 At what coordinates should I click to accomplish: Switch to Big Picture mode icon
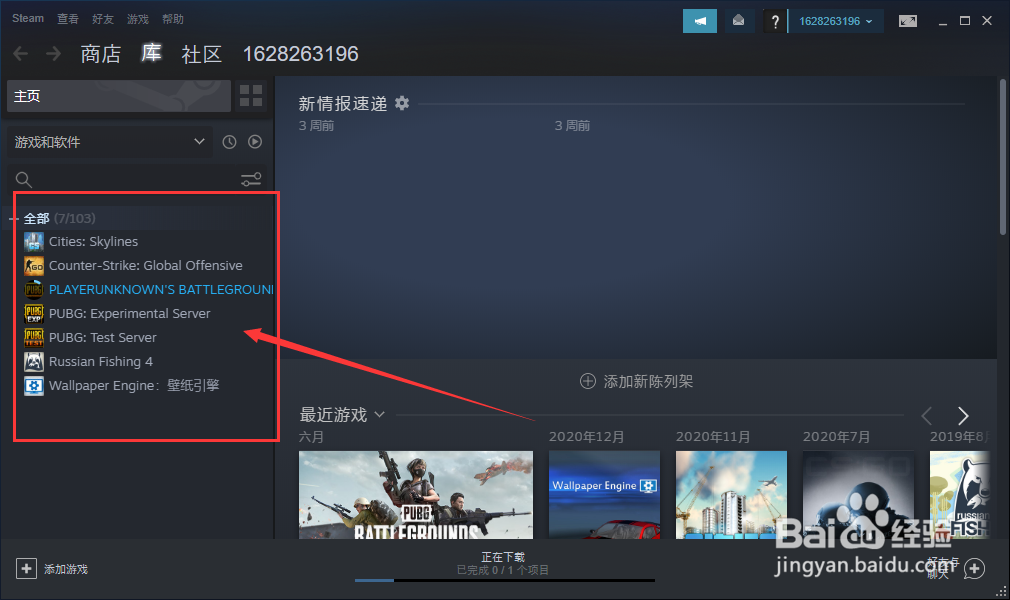coord(908,21)
